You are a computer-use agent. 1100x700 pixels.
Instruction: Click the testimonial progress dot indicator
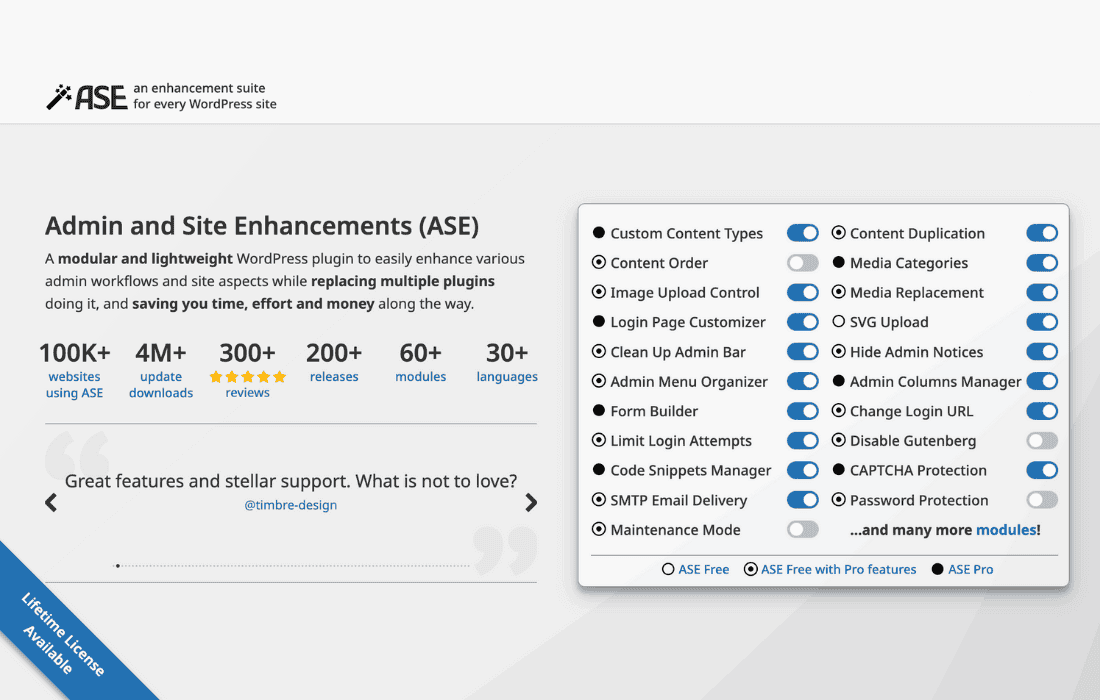[x=118, y=565]
